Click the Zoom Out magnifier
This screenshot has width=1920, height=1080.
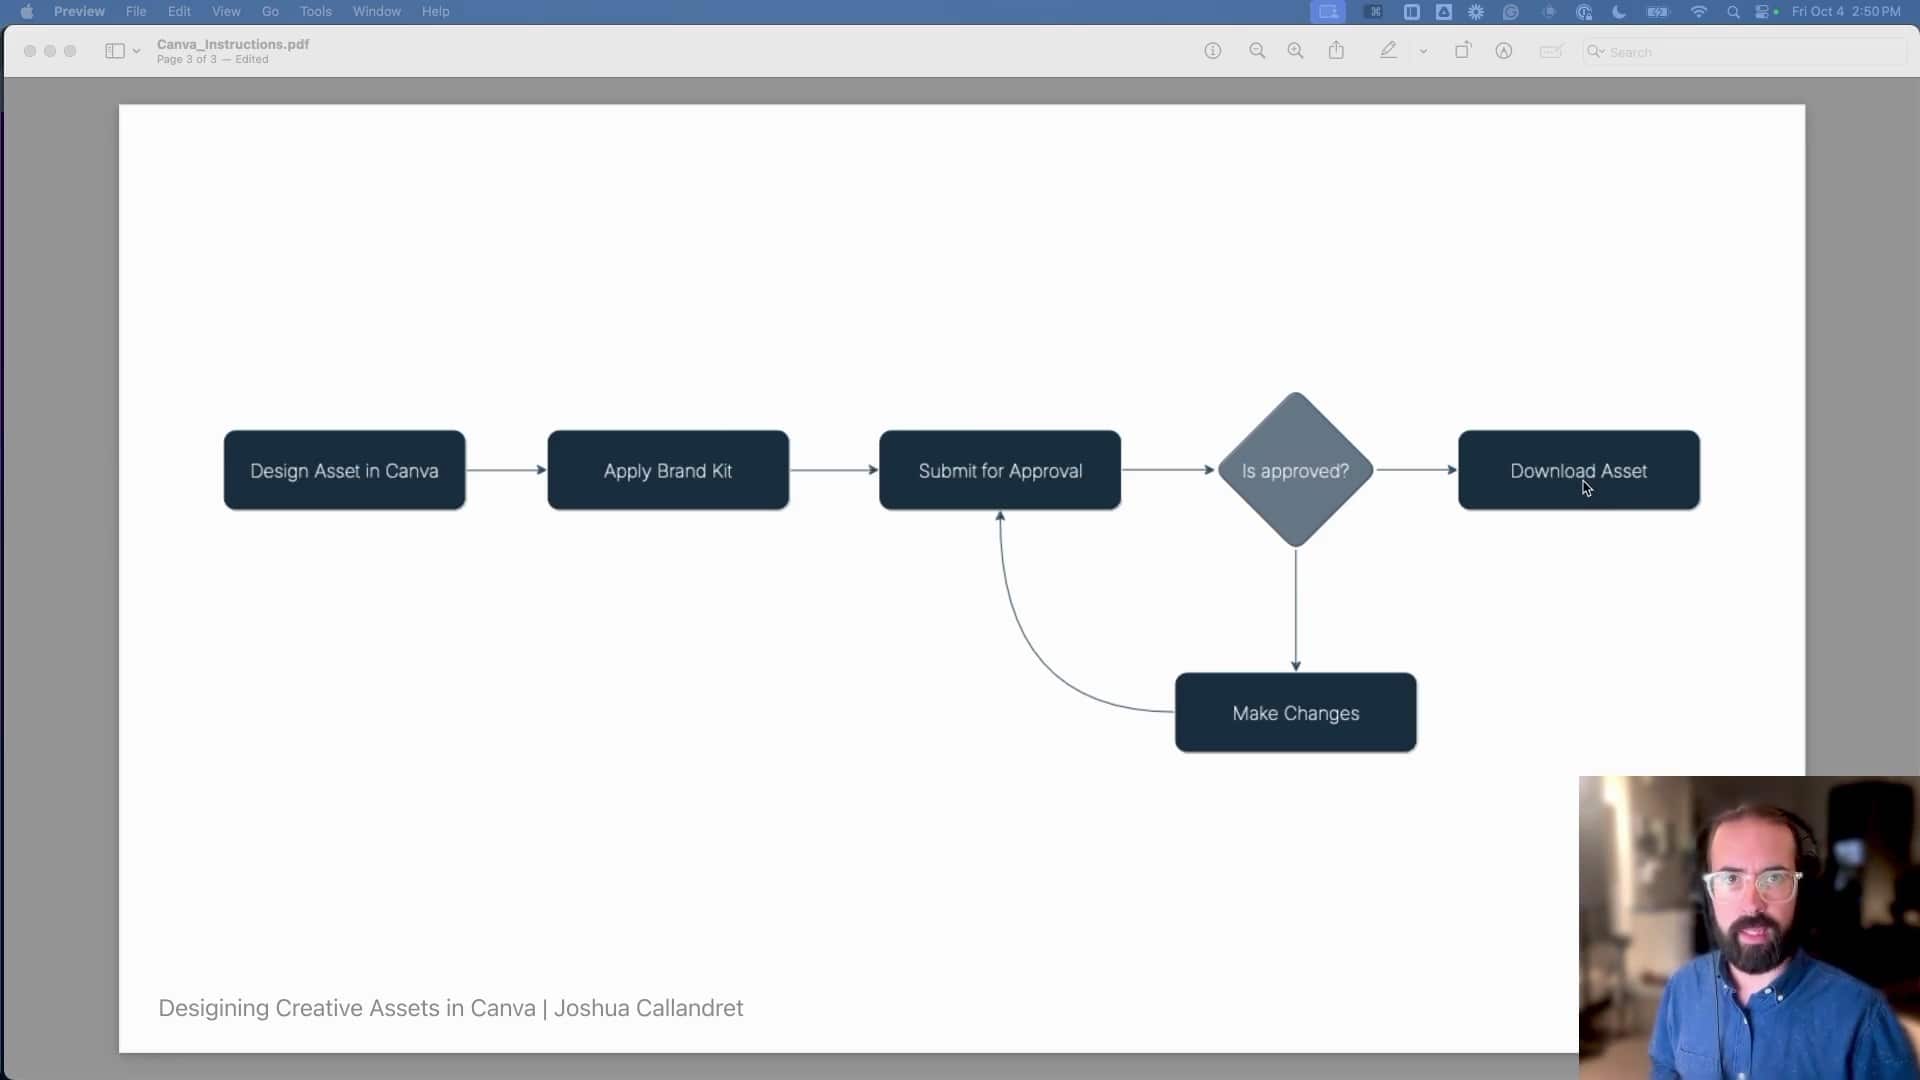coord(1257,51)
